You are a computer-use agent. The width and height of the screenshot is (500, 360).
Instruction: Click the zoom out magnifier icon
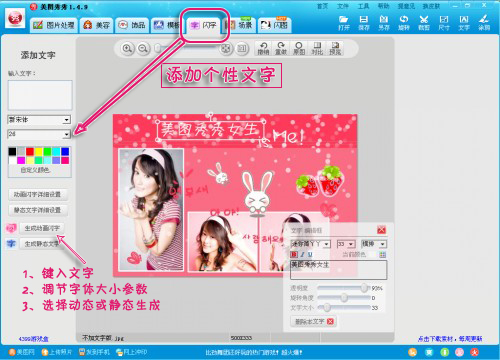pos(143,49)
